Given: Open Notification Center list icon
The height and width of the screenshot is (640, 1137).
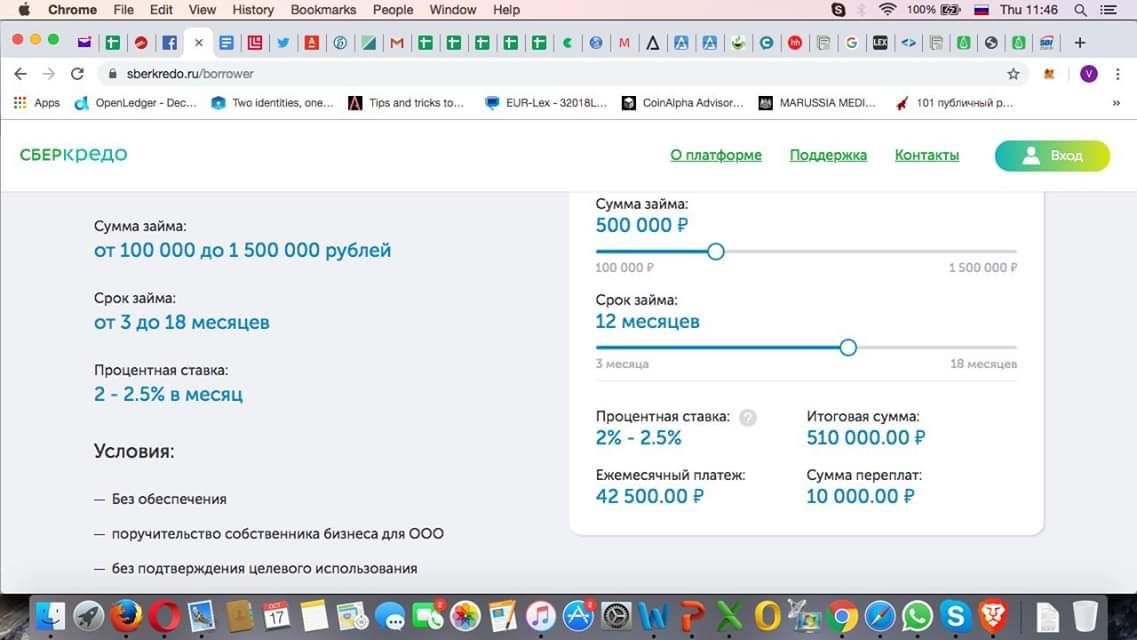Looking at the screenshot, I should 1109,9.
